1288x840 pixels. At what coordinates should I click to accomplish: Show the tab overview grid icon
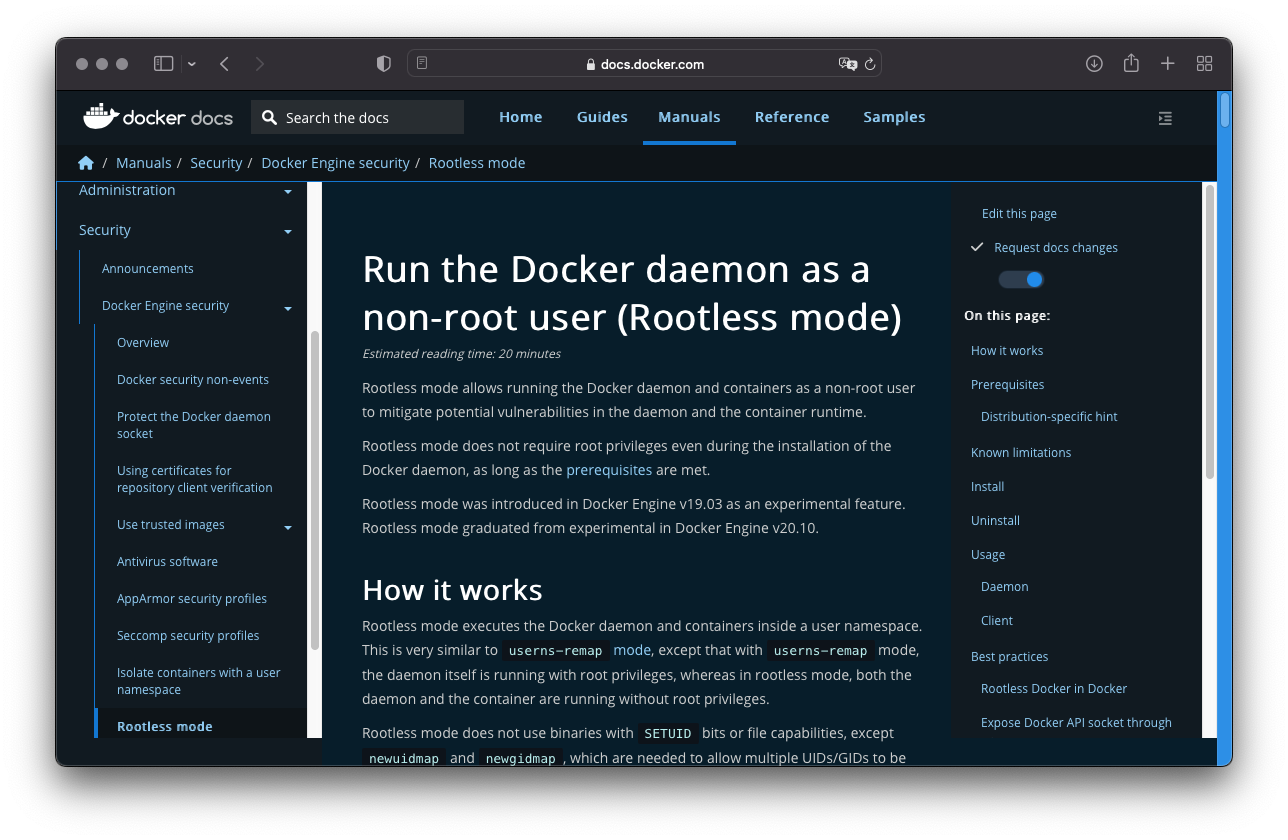[1204, 63]
